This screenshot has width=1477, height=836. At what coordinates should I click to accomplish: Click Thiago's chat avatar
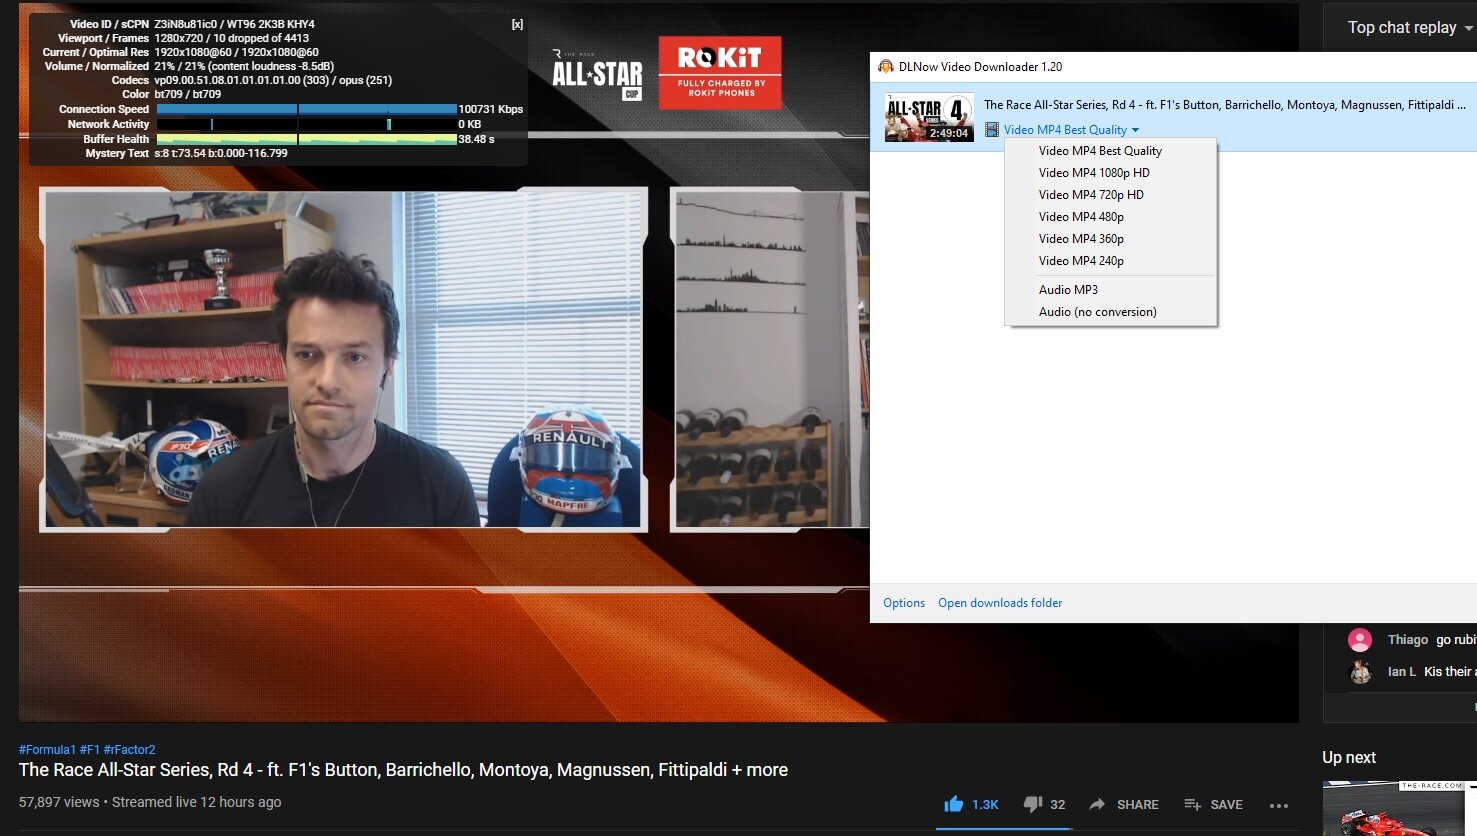pos(1360,640)
